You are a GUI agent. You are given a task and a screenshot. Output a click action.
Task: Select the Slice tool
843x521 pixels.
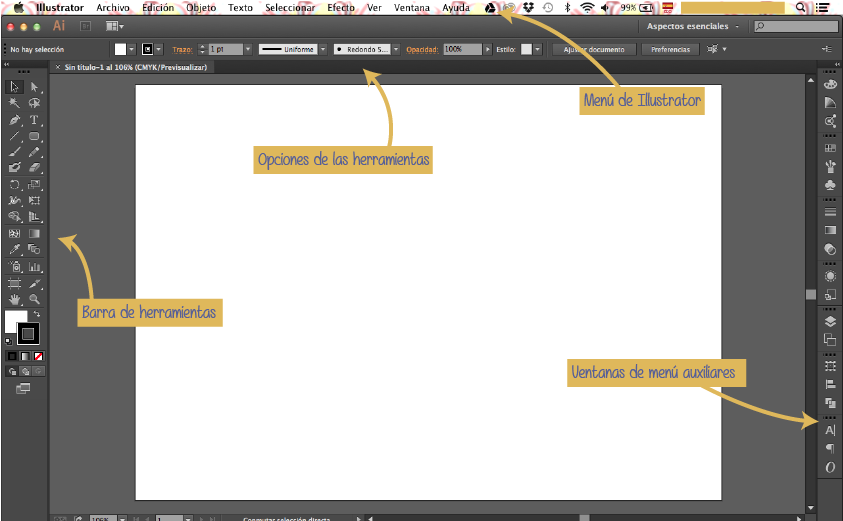pyautogui.click(x=34, y=283)
